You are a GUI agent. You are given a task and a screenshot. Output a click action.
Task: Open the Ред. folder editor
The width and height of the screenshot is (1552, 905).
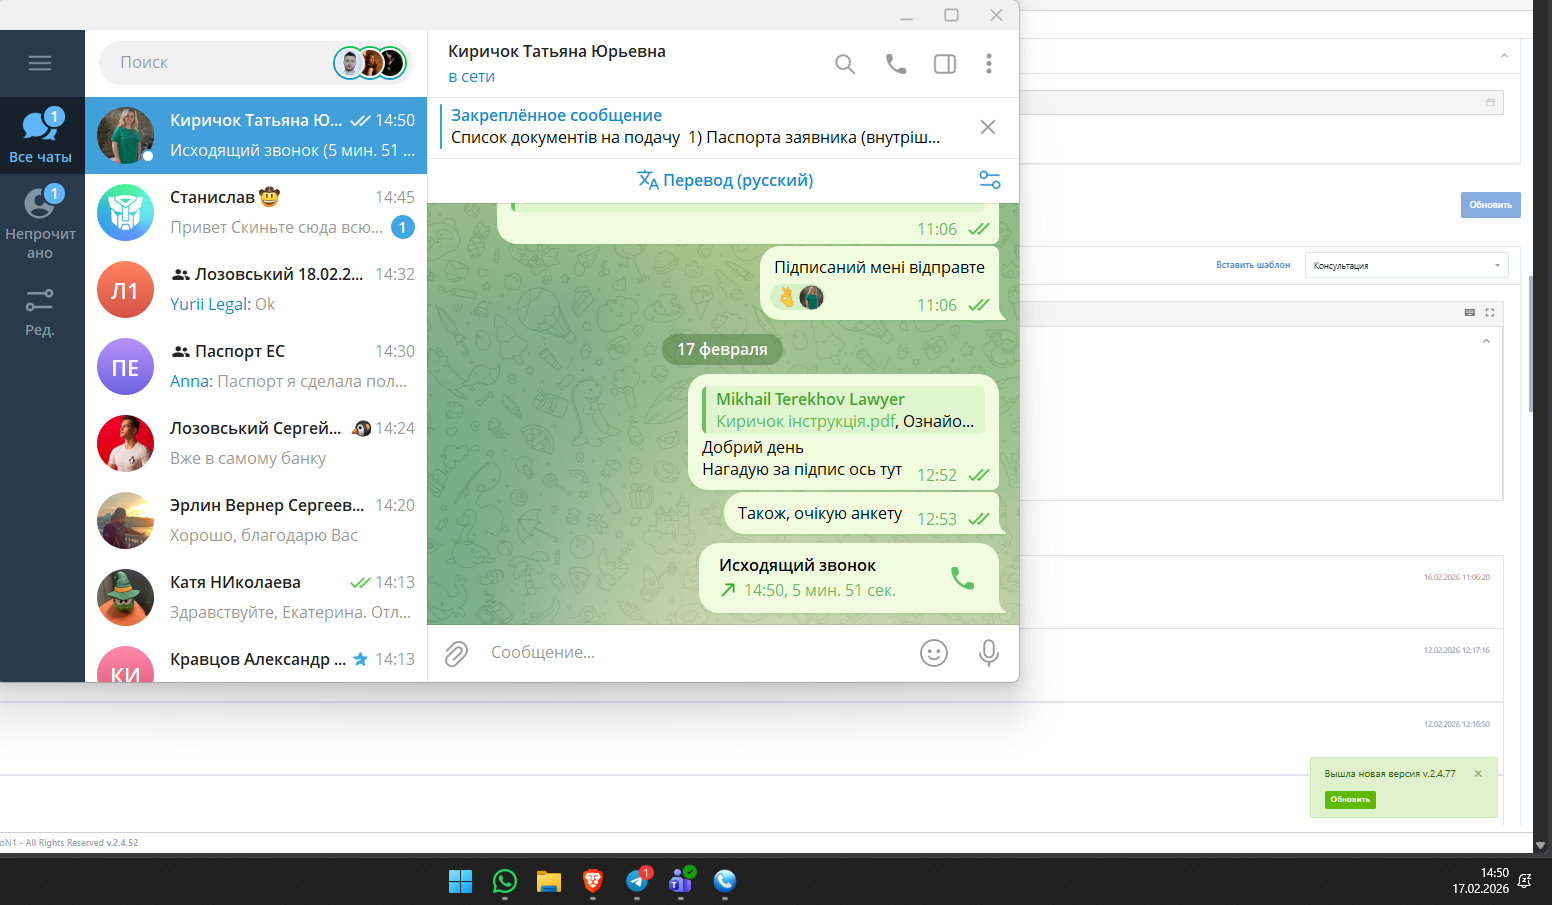40,312
